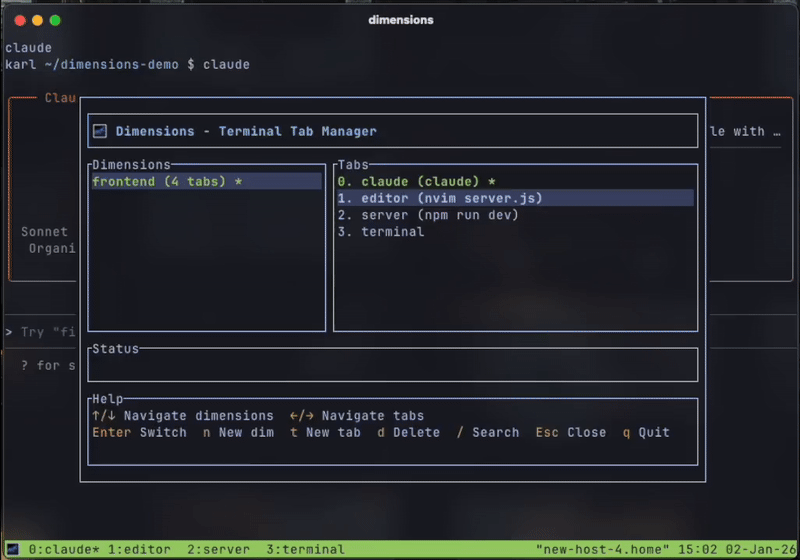The height and width of the screenshot is (560, 800).
Task: Click 0:claude* in the tmux status bar
Action: [x=64, y=549]
